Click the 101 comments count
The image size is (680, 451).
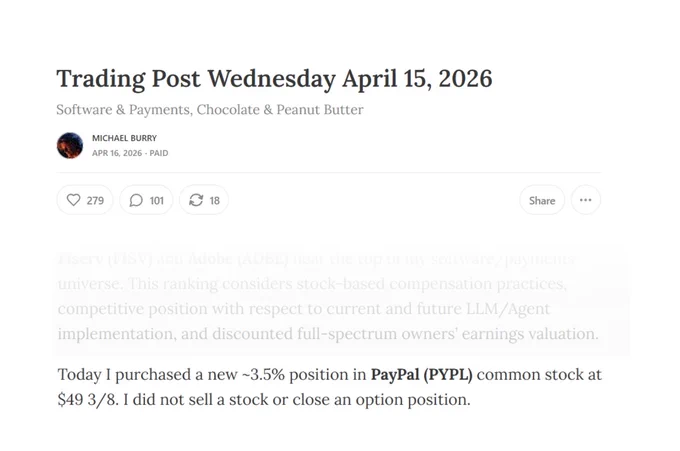click(157, 200)
